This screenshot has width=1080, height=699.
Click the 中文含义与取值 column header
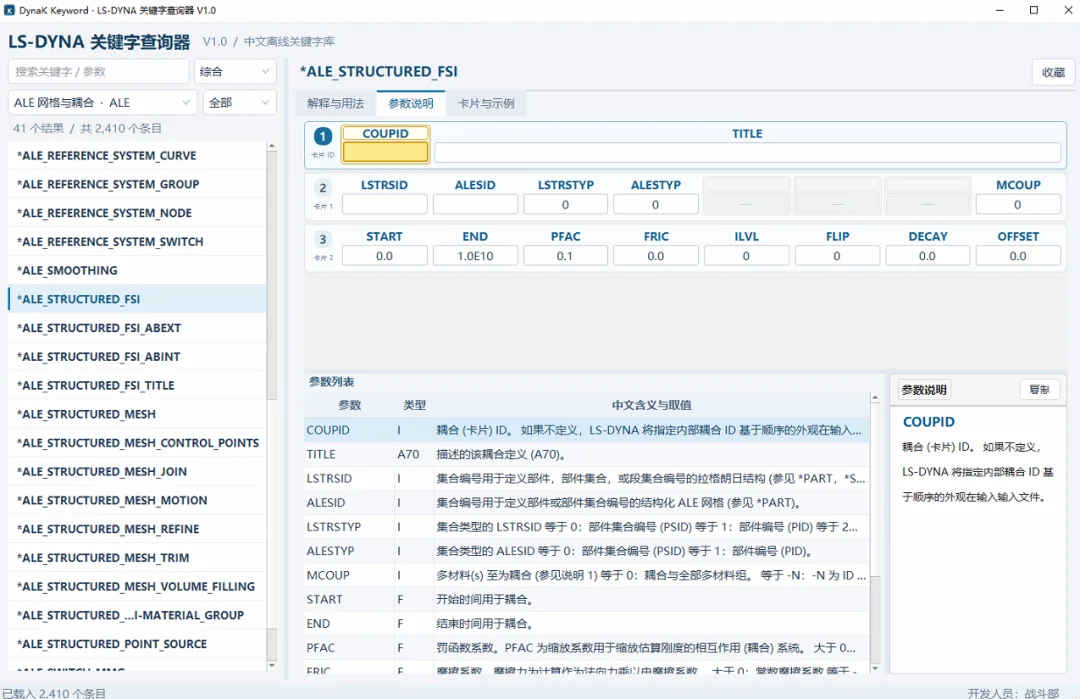click(651, 405)
